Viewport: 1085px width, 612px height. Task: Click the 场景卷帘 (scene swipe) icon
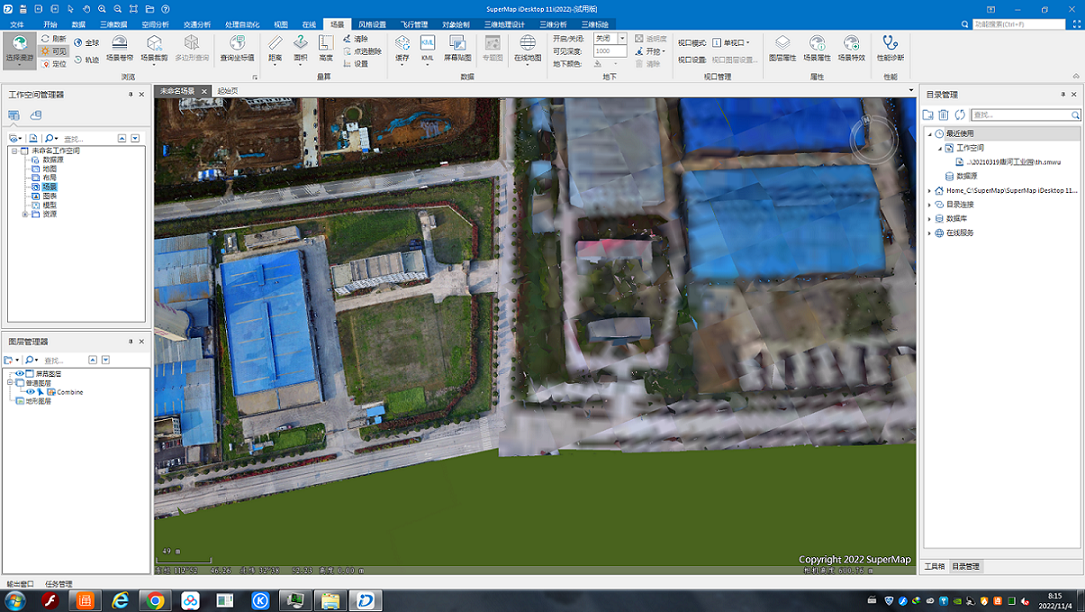point(119,46)
